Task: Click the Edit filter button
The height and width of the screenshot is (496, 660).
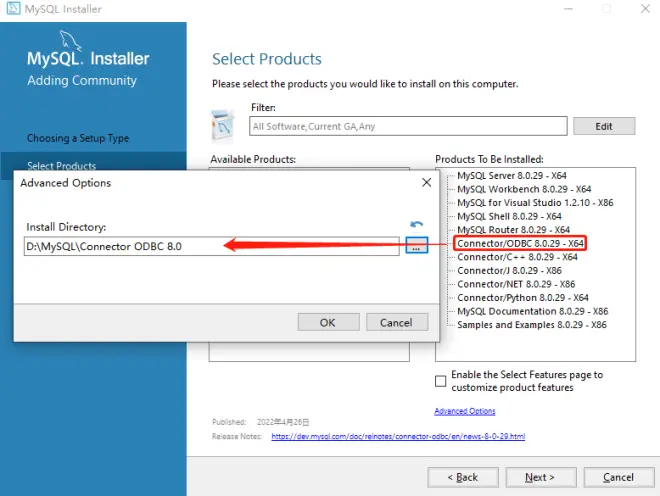Action: pyautogui.click(x=604, y=126)
